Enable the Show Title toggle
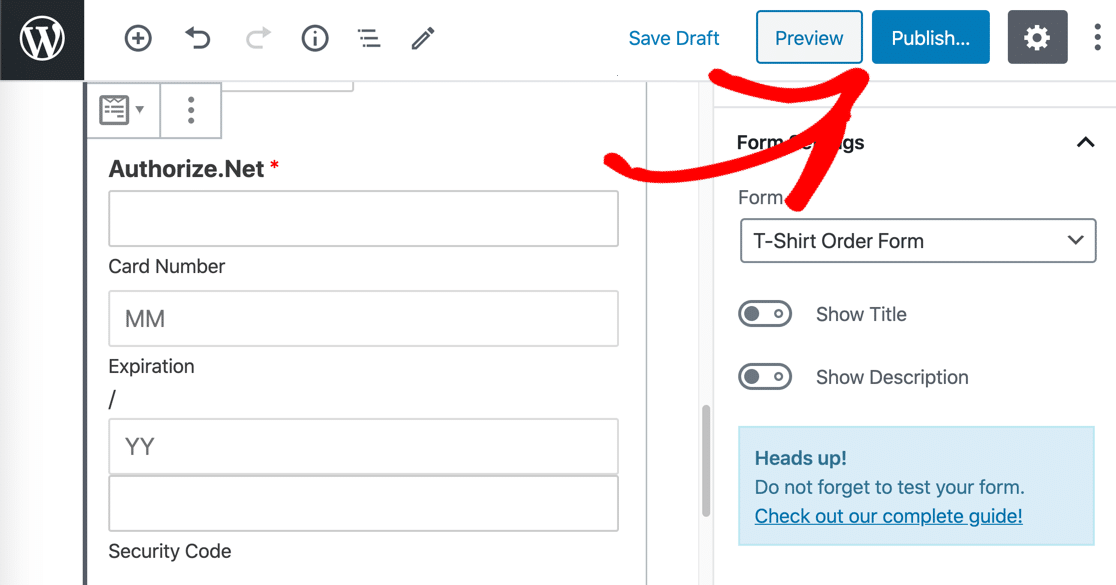1116x585 pixels. (x=765, y=314)
